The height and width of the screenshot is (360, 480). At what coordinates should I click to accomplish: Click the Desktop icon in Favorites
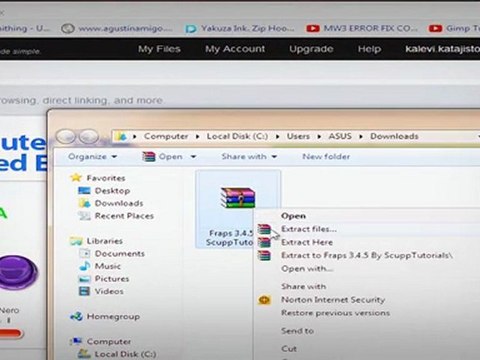click(x=84, y=191)
